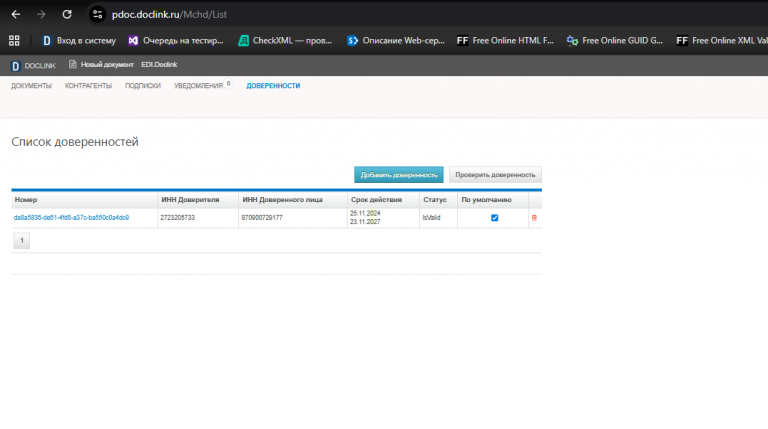Click 'Новый документ' in the top bar
The image size is (768, 429).
101,65
